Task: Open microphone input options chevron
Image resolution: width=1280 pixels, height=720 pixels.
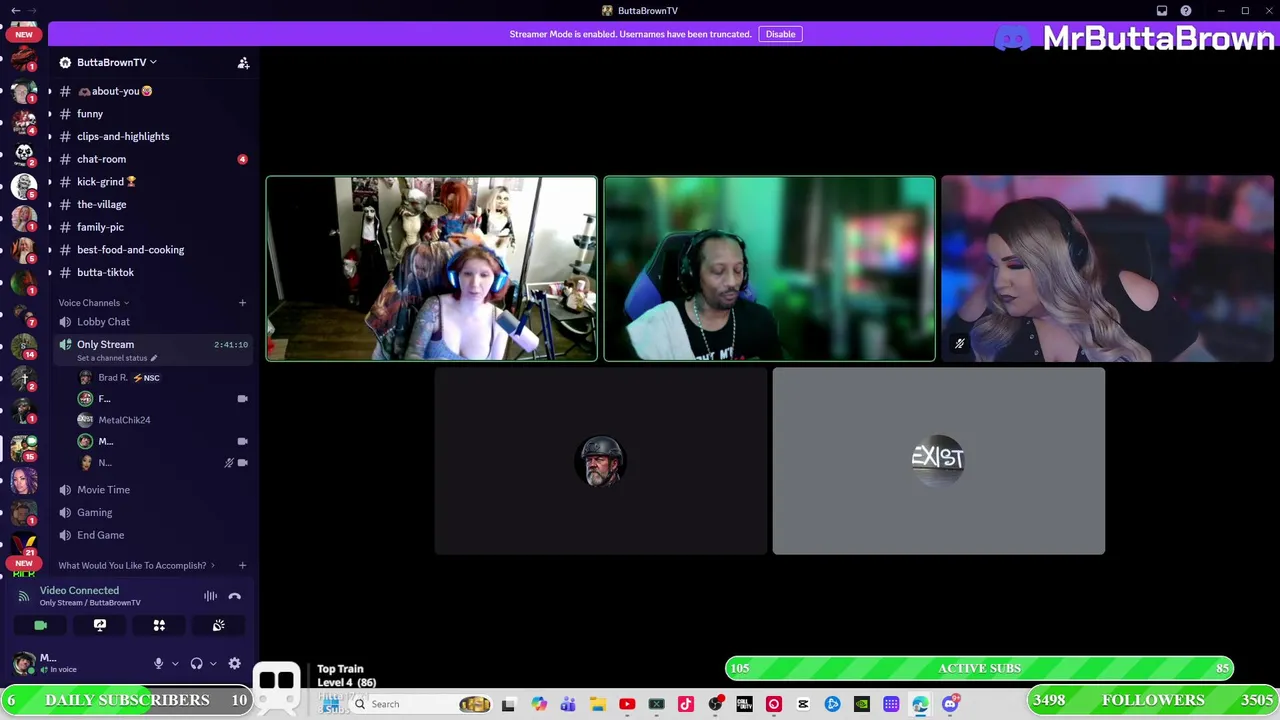Action: [x=175, y=663]
